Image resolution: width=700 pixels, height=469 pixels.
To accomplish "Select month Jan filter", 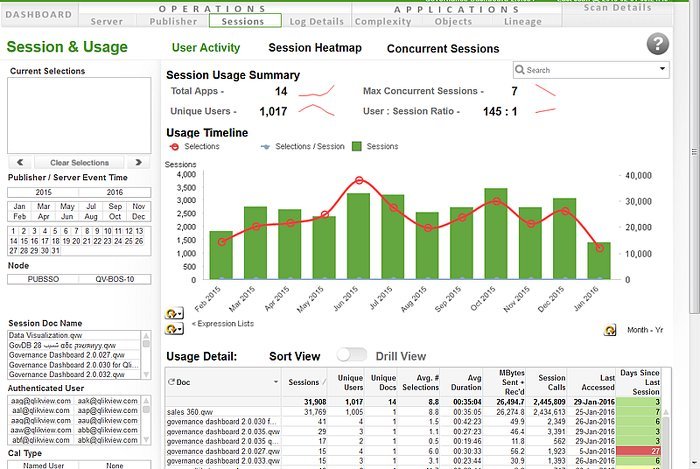I will pos(19,206).
